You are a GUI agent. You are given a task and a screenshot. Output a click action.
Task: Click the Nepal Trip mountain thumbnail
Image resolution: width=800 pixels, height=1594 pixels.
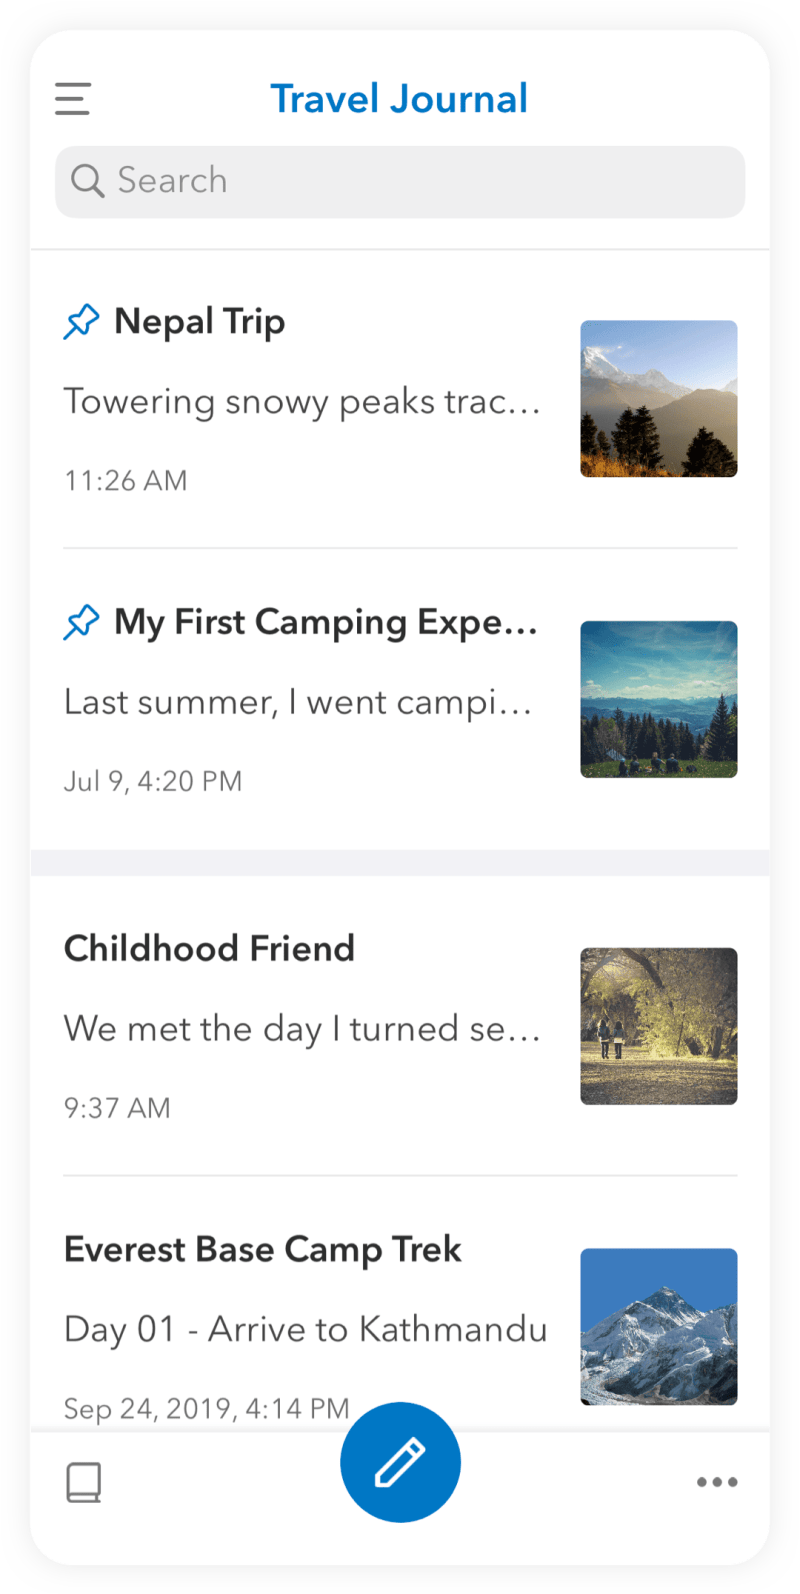659,399
